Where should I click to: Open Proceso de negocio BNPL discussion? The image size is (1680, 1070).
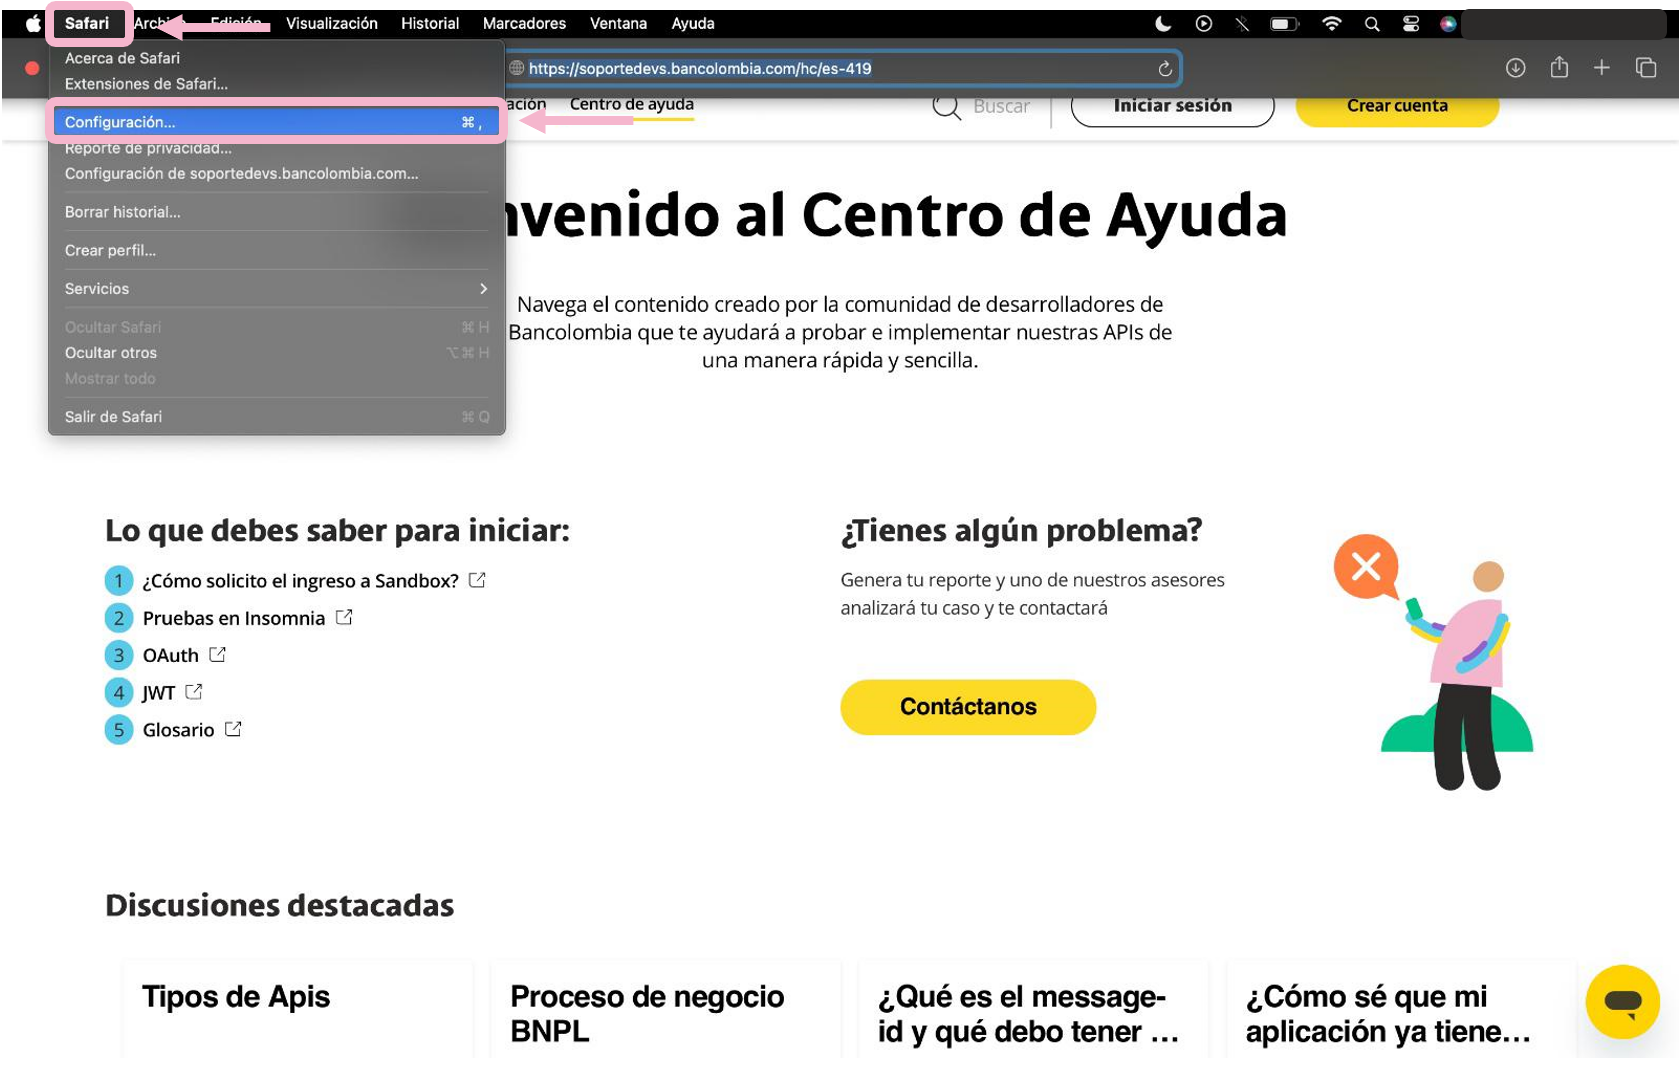665,1009
